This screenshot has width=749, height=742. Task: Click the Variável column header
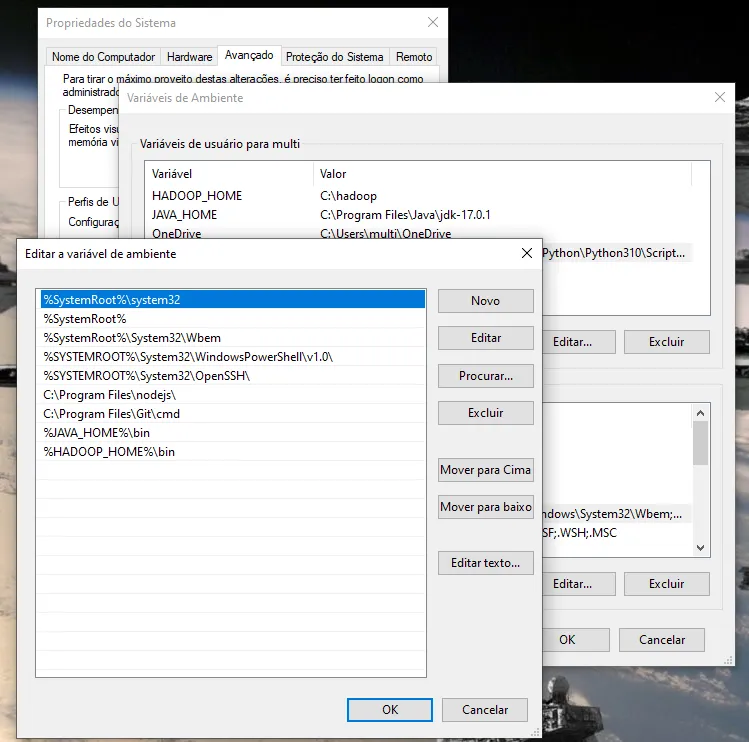[x=229, y=174]
